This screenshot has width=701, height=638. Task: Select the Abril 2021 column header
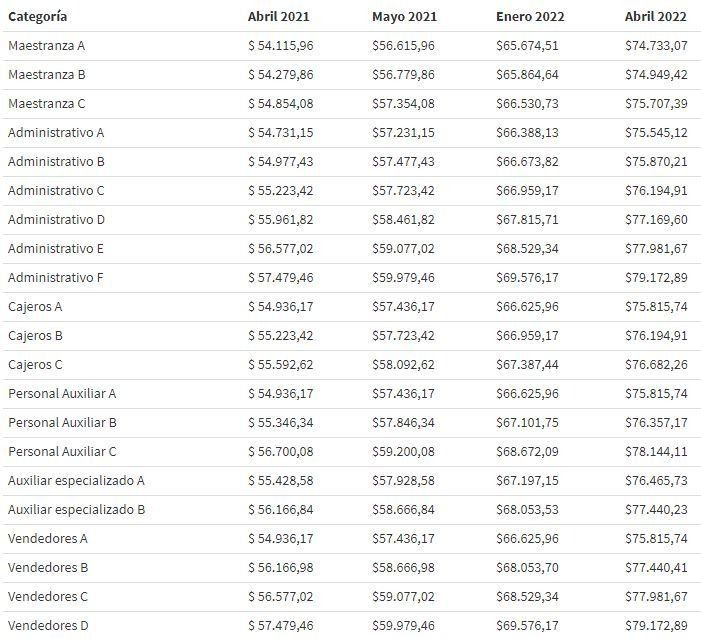coord(277,17)
